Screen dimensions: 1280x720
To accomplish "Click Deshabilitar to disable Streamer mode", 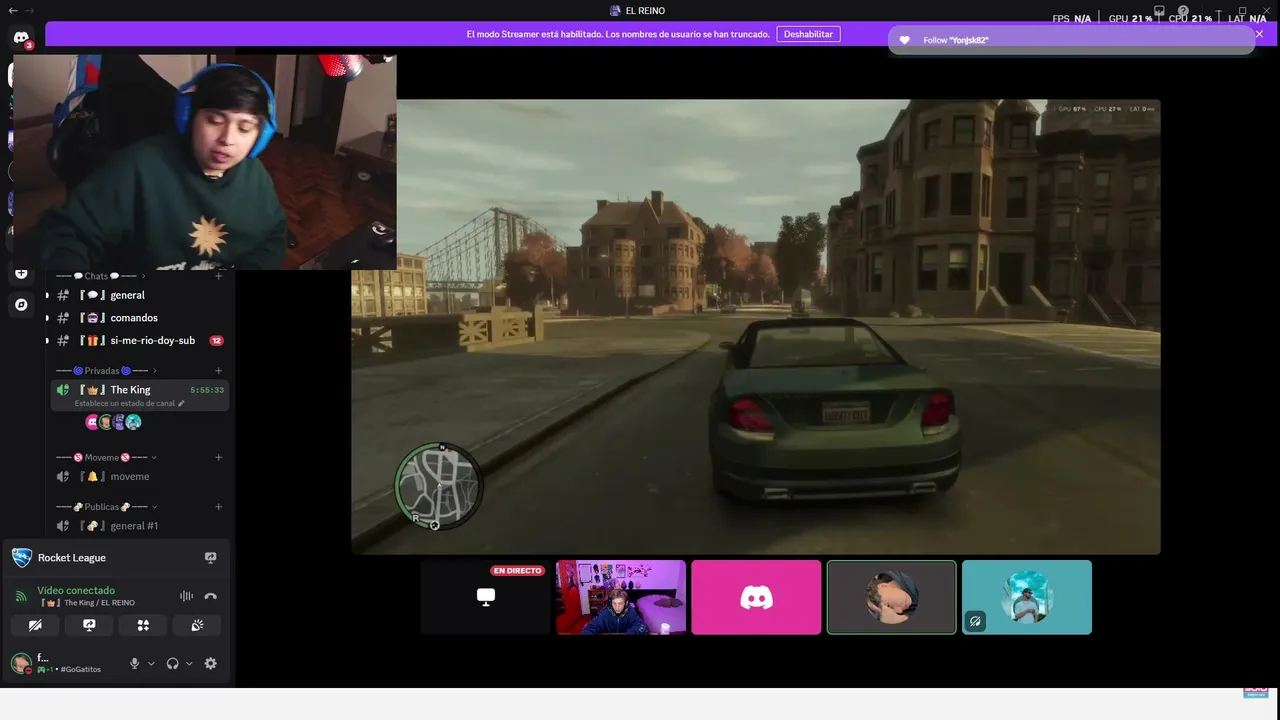I will point(808,34).
